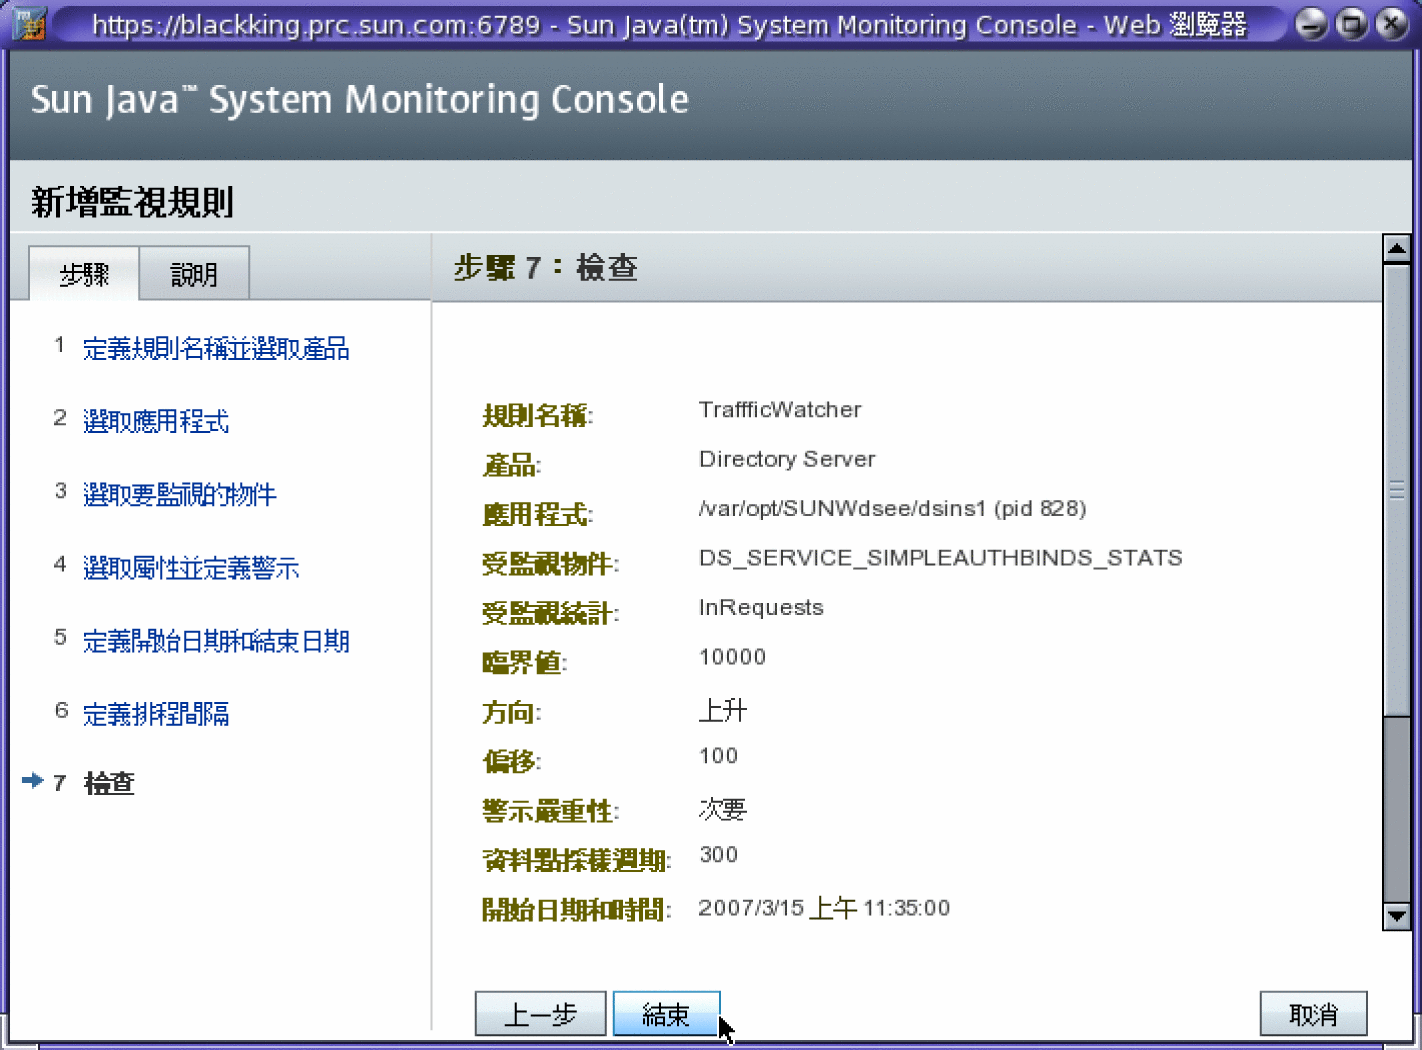Open step 6 定義排程間隔
1422x1050 pixels.
(156, 714)
